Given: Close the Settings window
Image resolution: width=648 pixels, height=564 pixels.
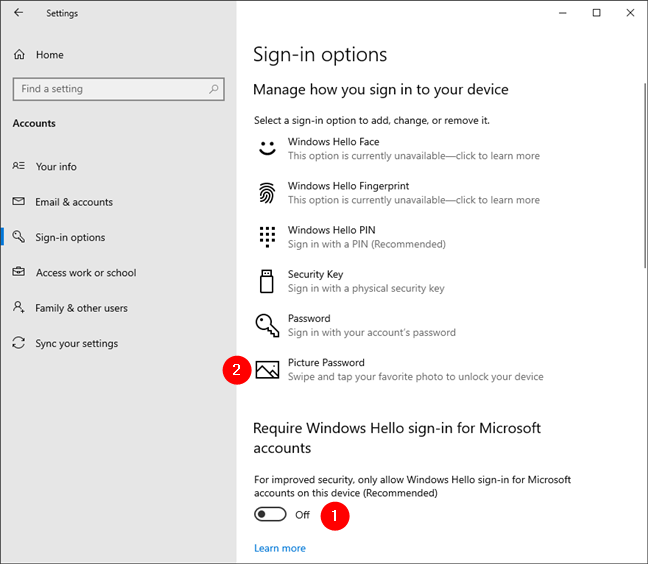Looking at the screenshot, I should pos(630,13).
